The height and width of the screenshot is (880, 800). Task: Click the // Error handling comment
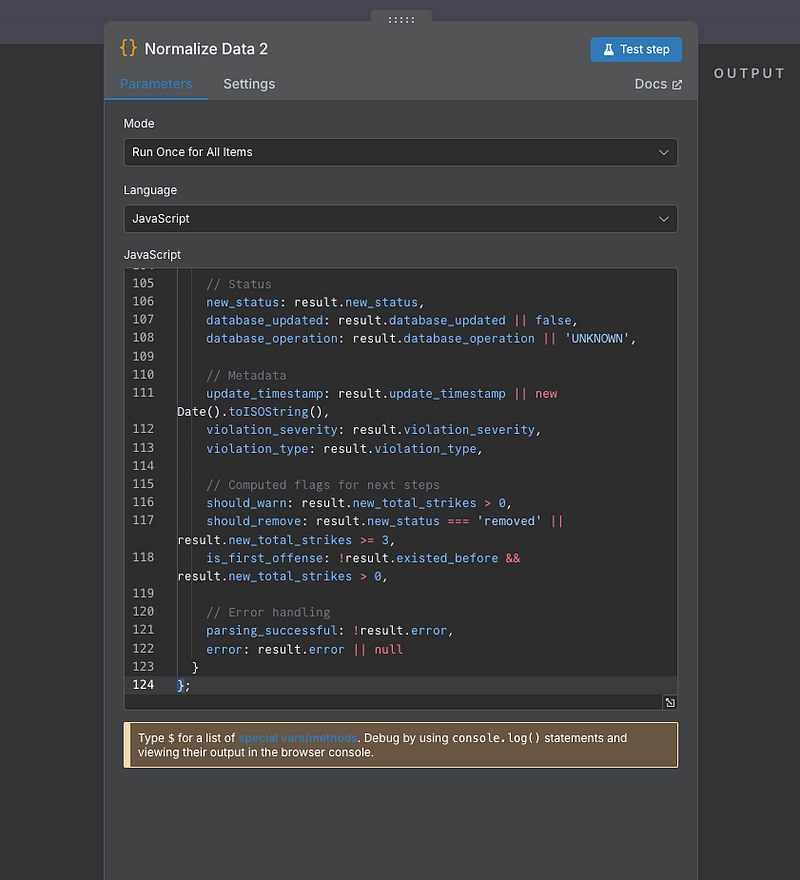click(x=268, y=612)
